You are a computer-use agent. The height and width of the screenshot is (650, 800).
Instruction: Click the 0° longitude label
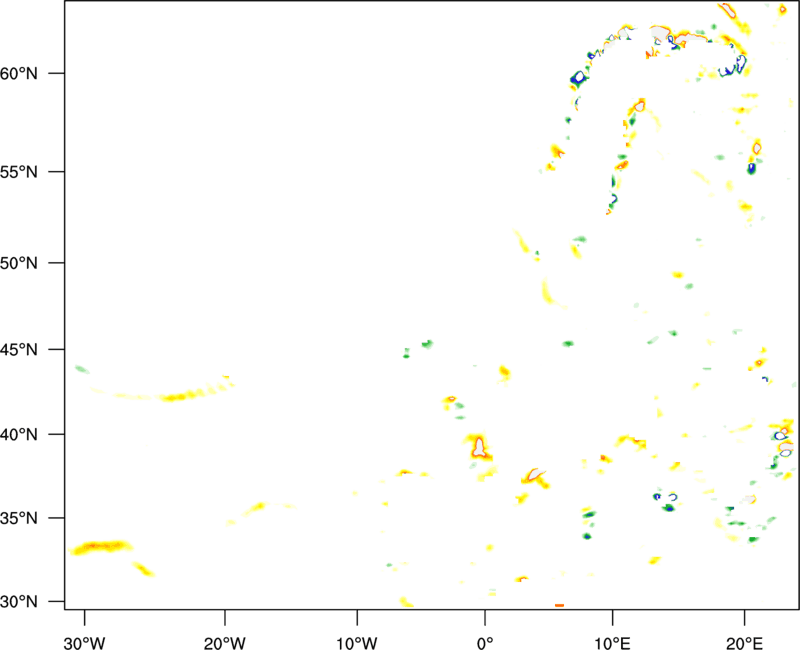point(485,643)
